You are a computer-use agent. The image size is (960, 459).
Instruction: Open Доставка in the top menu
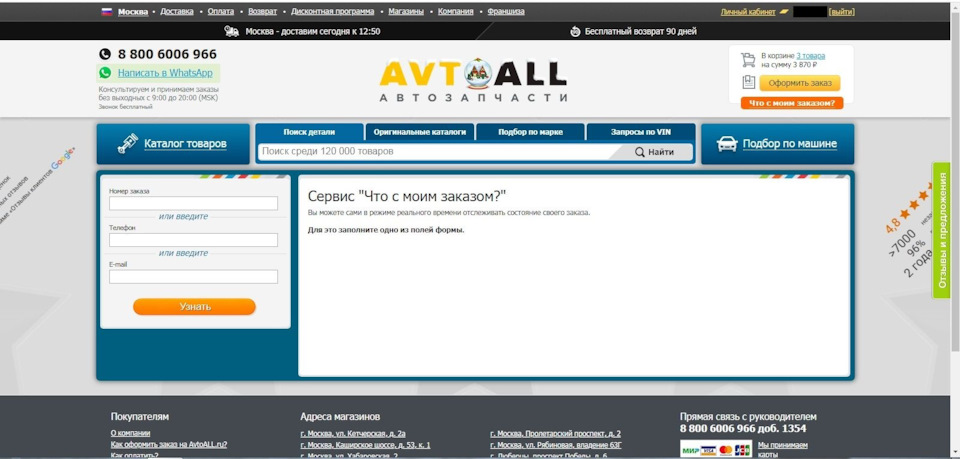(177, 12)
